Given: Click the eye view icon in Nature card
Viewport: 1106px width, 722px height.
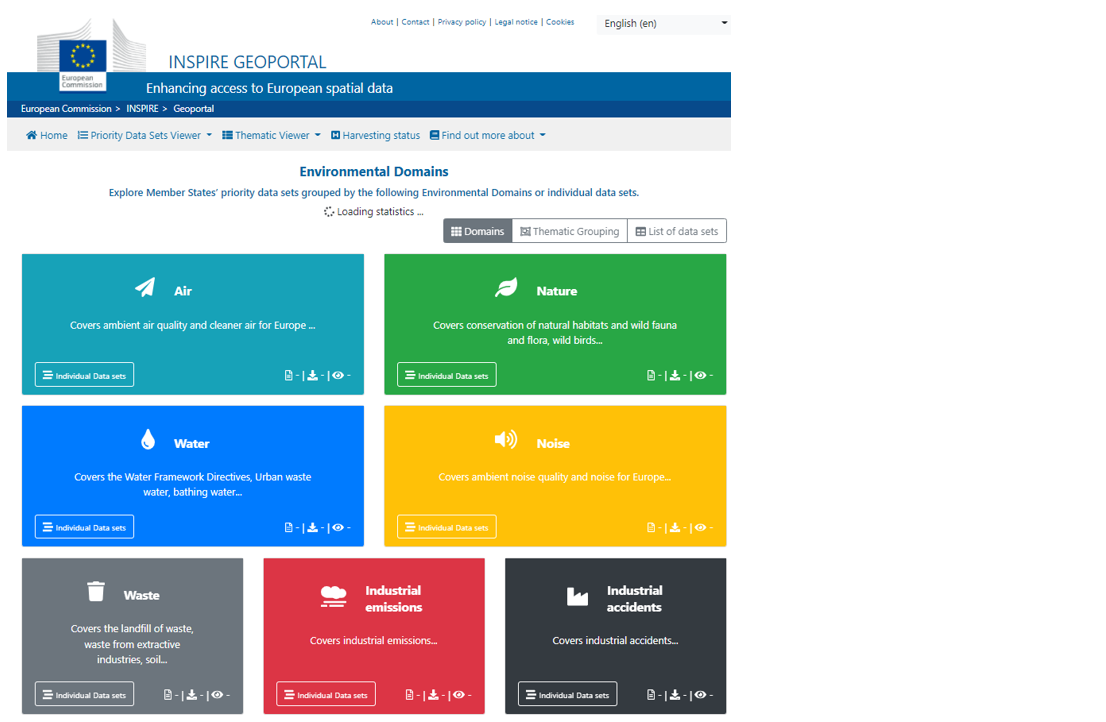Looking at the screenshot, I should coord(700,375).
